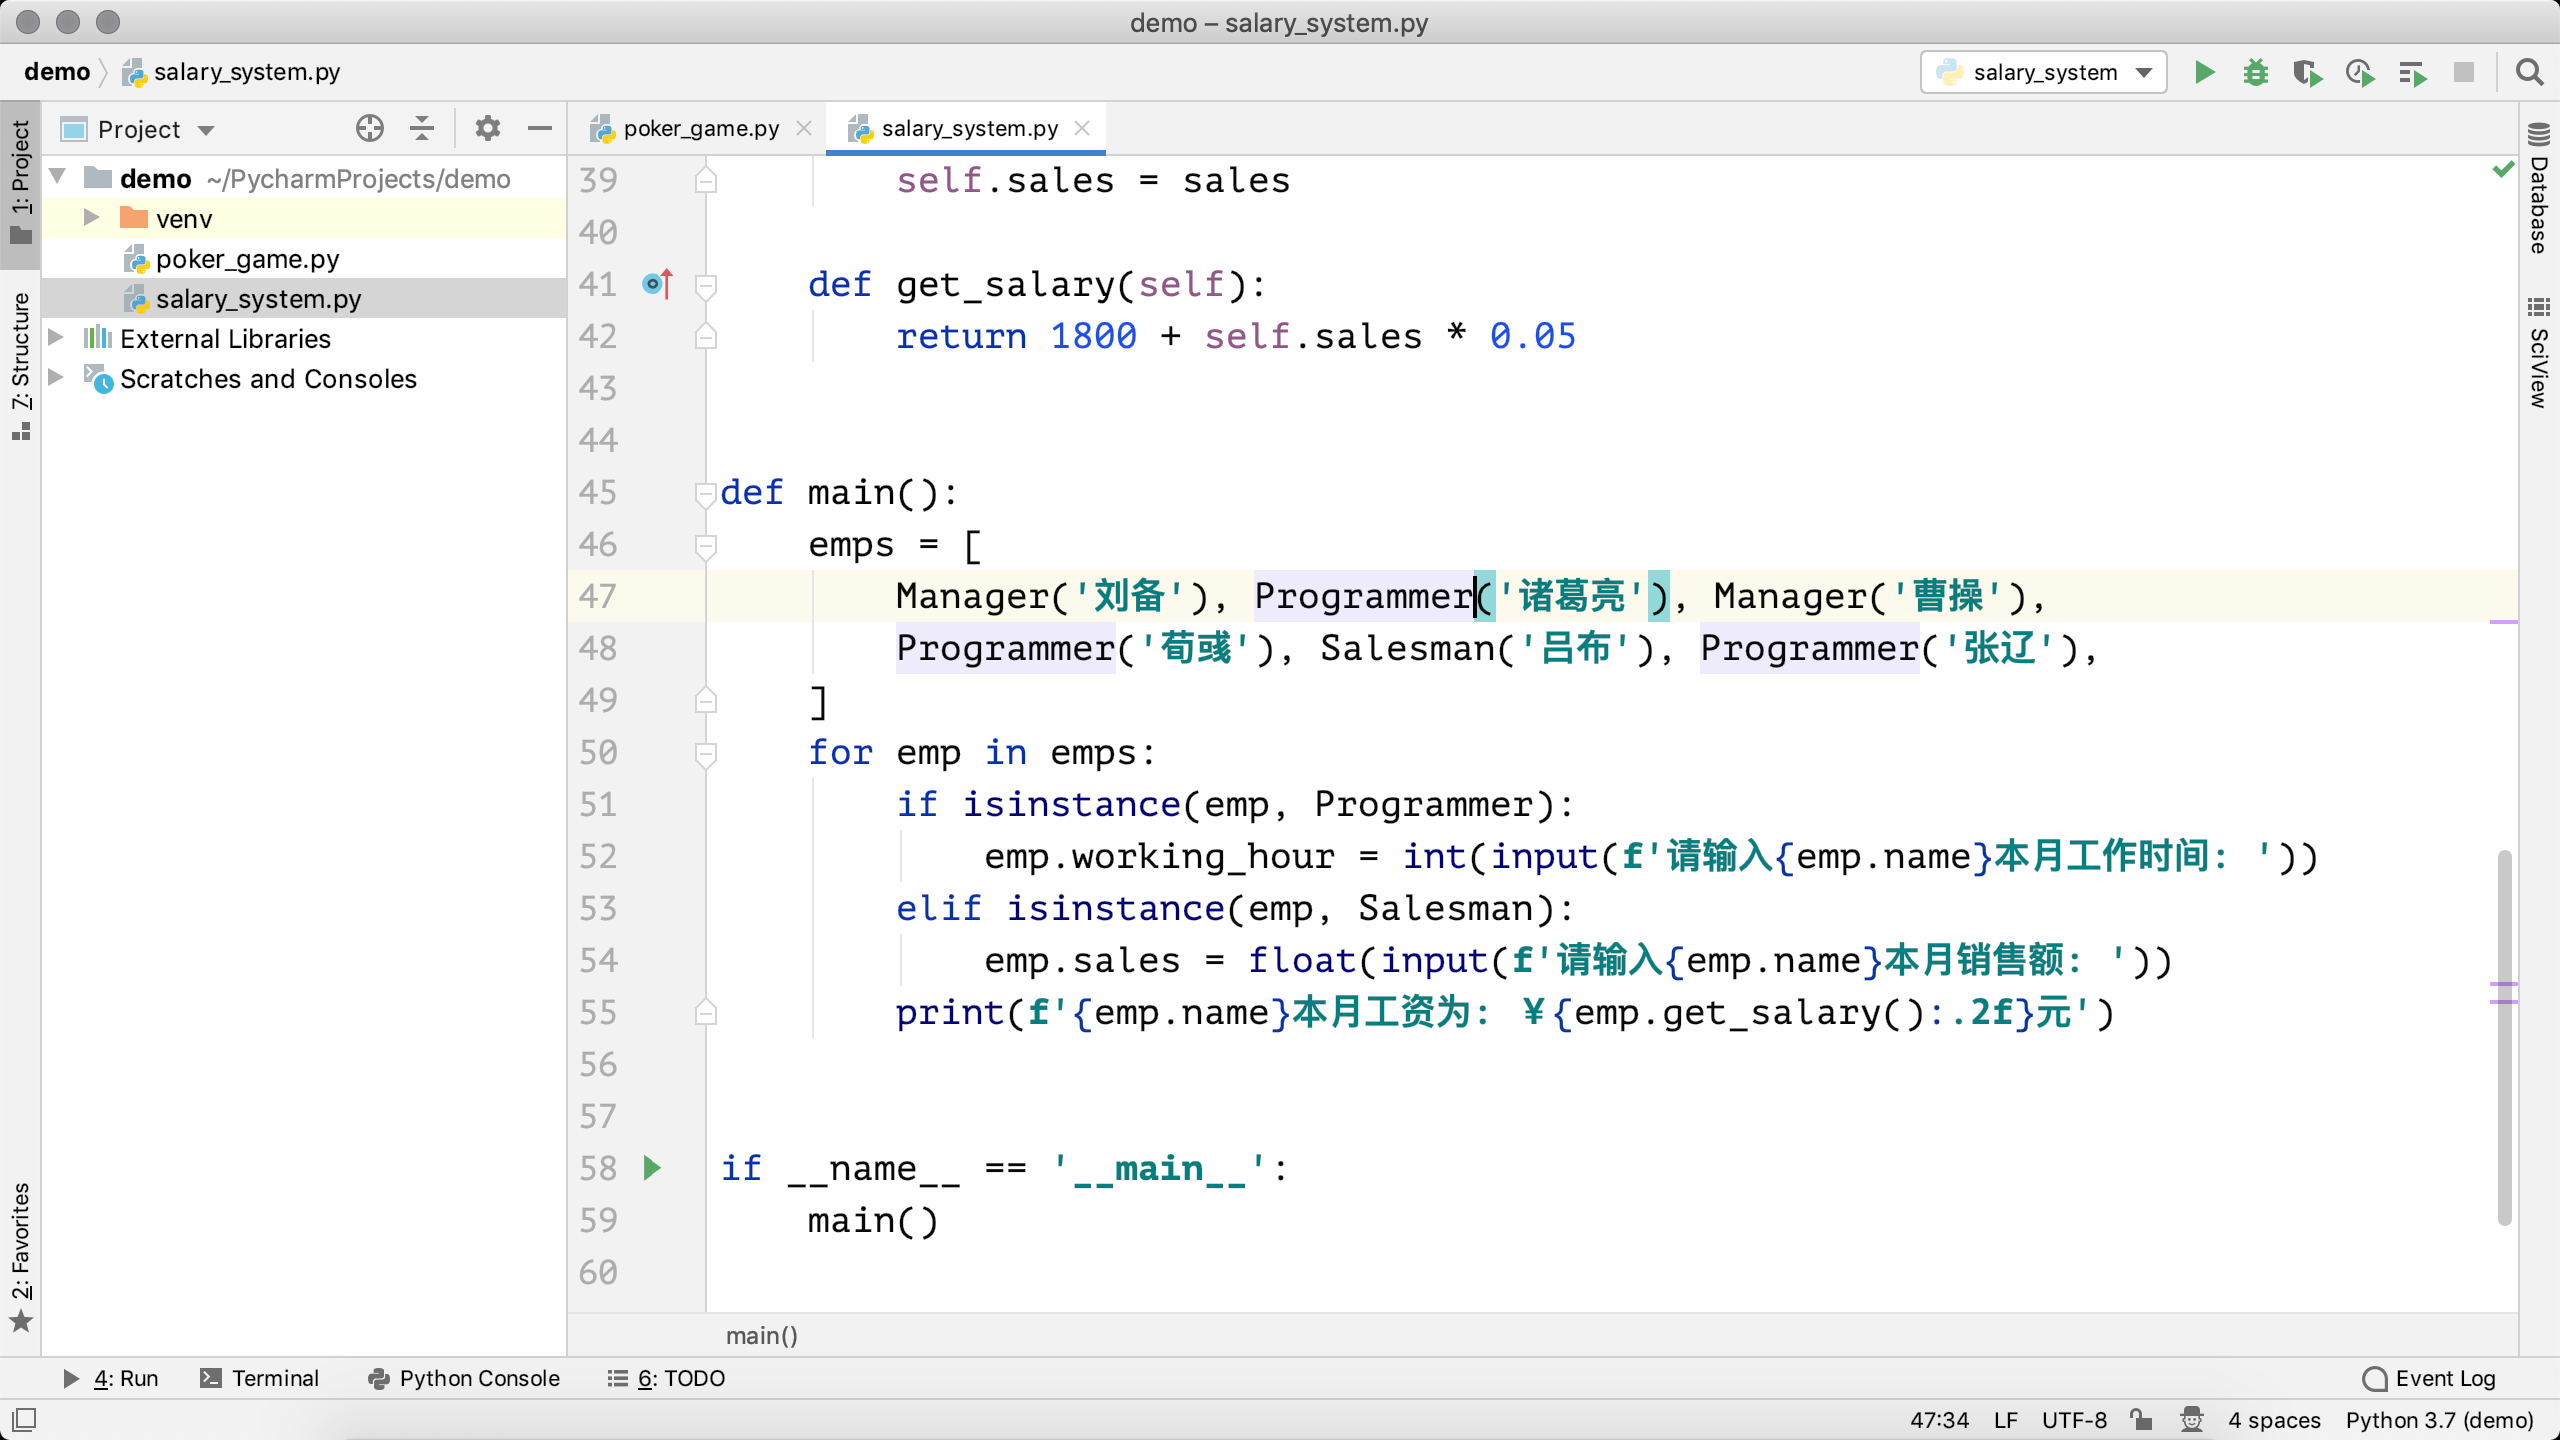This screenshot has width=2560, height=1440.
Task: Expand the venv folder in project tree
Action: click(90, 218)
